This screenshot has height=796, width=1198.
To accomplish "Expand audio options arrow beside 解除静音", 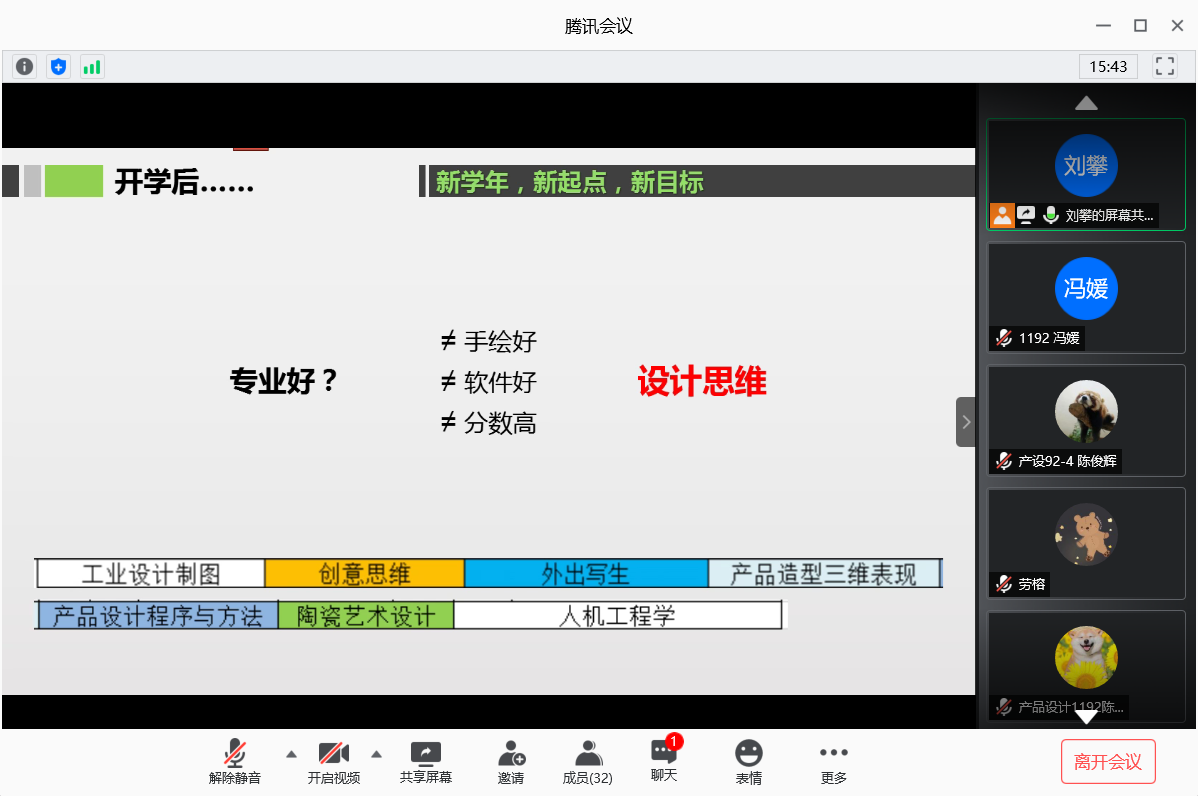I will pyautogui.click(x=291, y=754).
